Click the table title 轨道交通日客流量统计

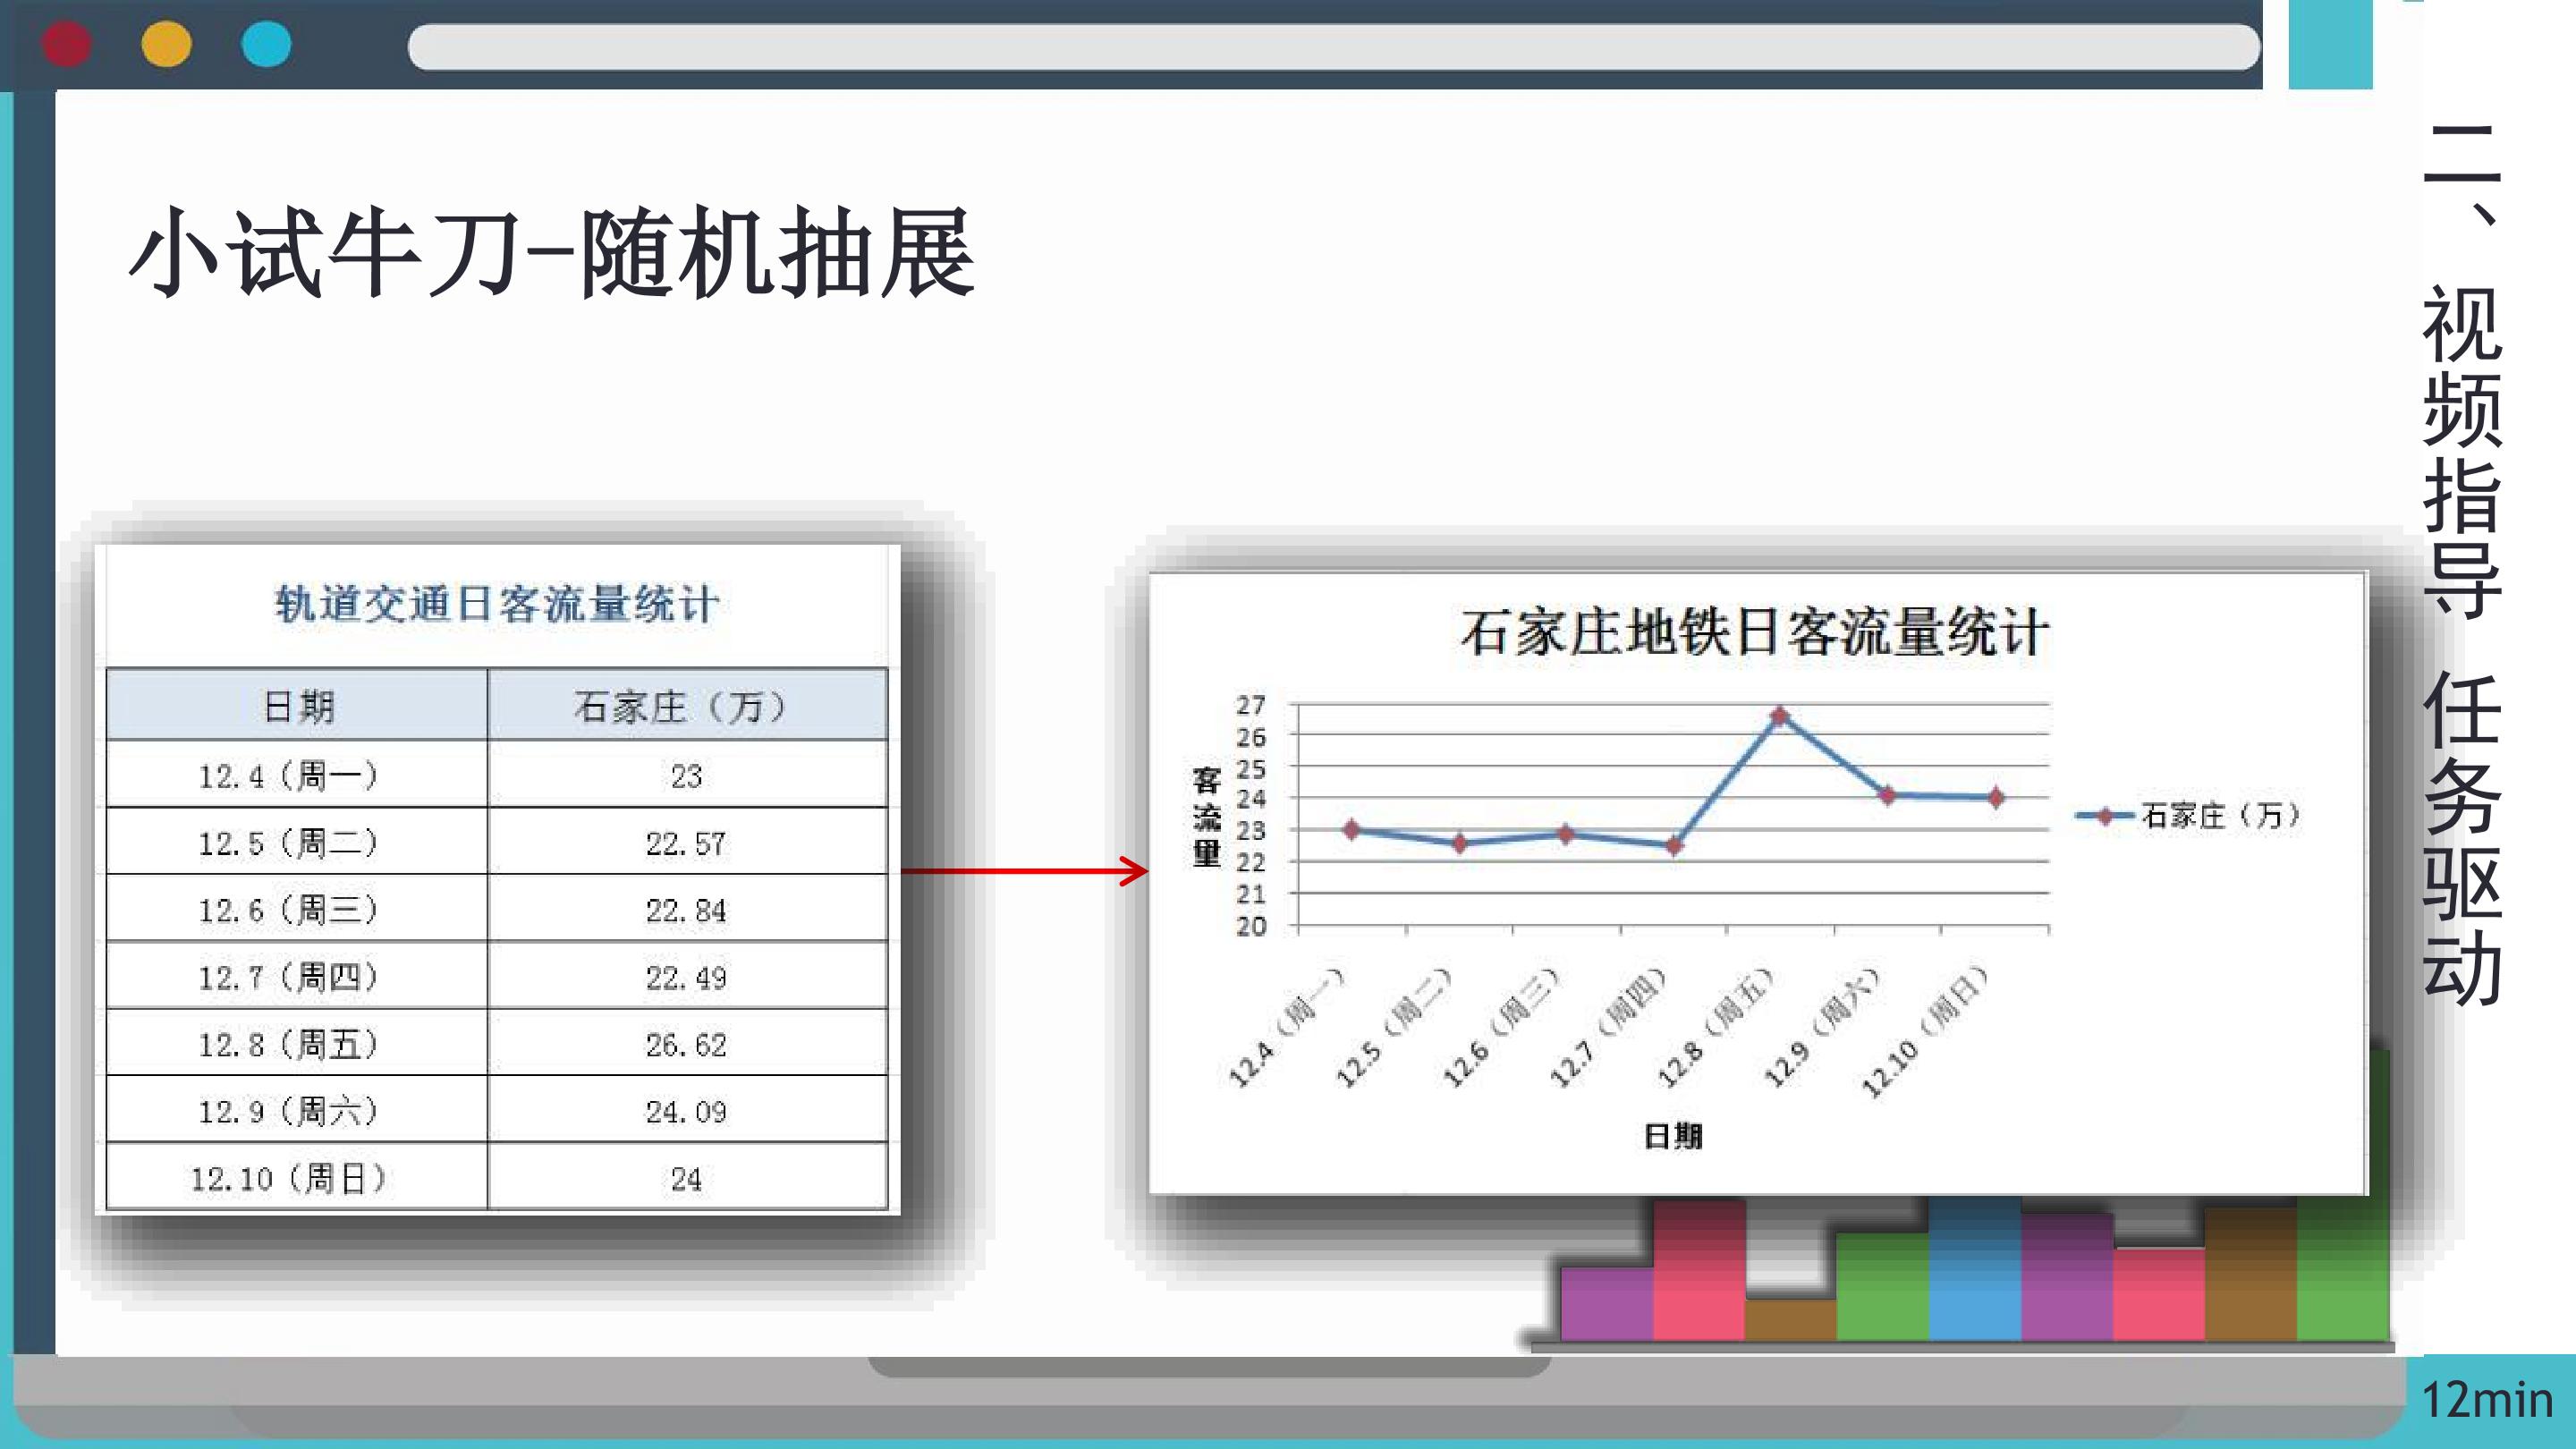[497, 604]
